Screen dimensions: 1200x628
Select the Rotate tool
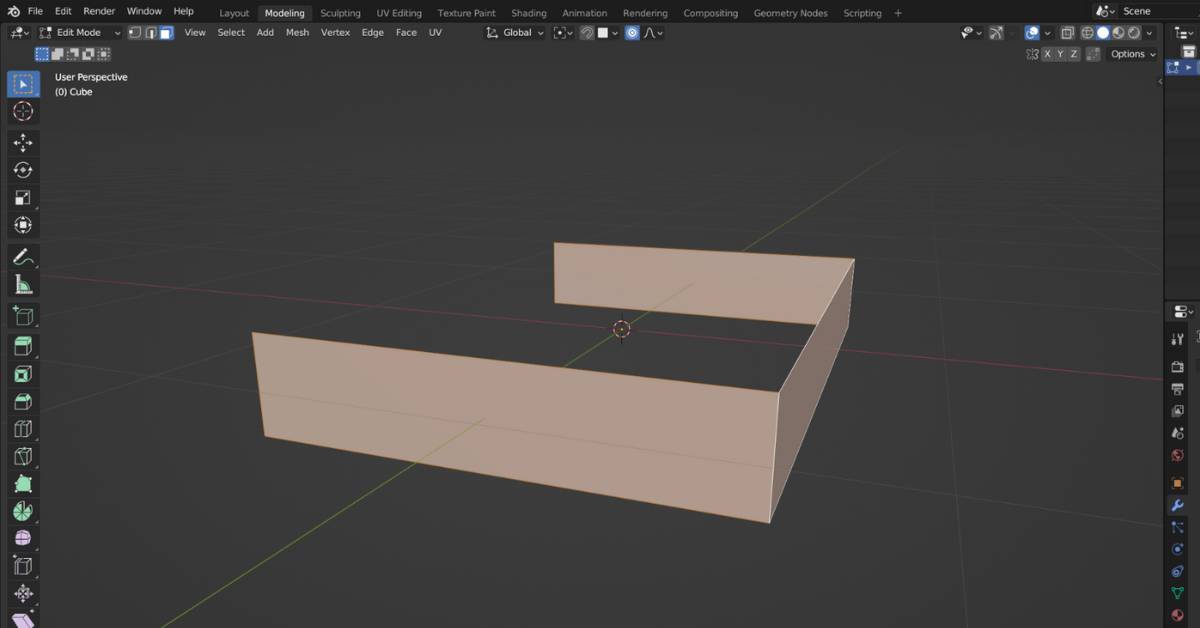coord(23,169)
